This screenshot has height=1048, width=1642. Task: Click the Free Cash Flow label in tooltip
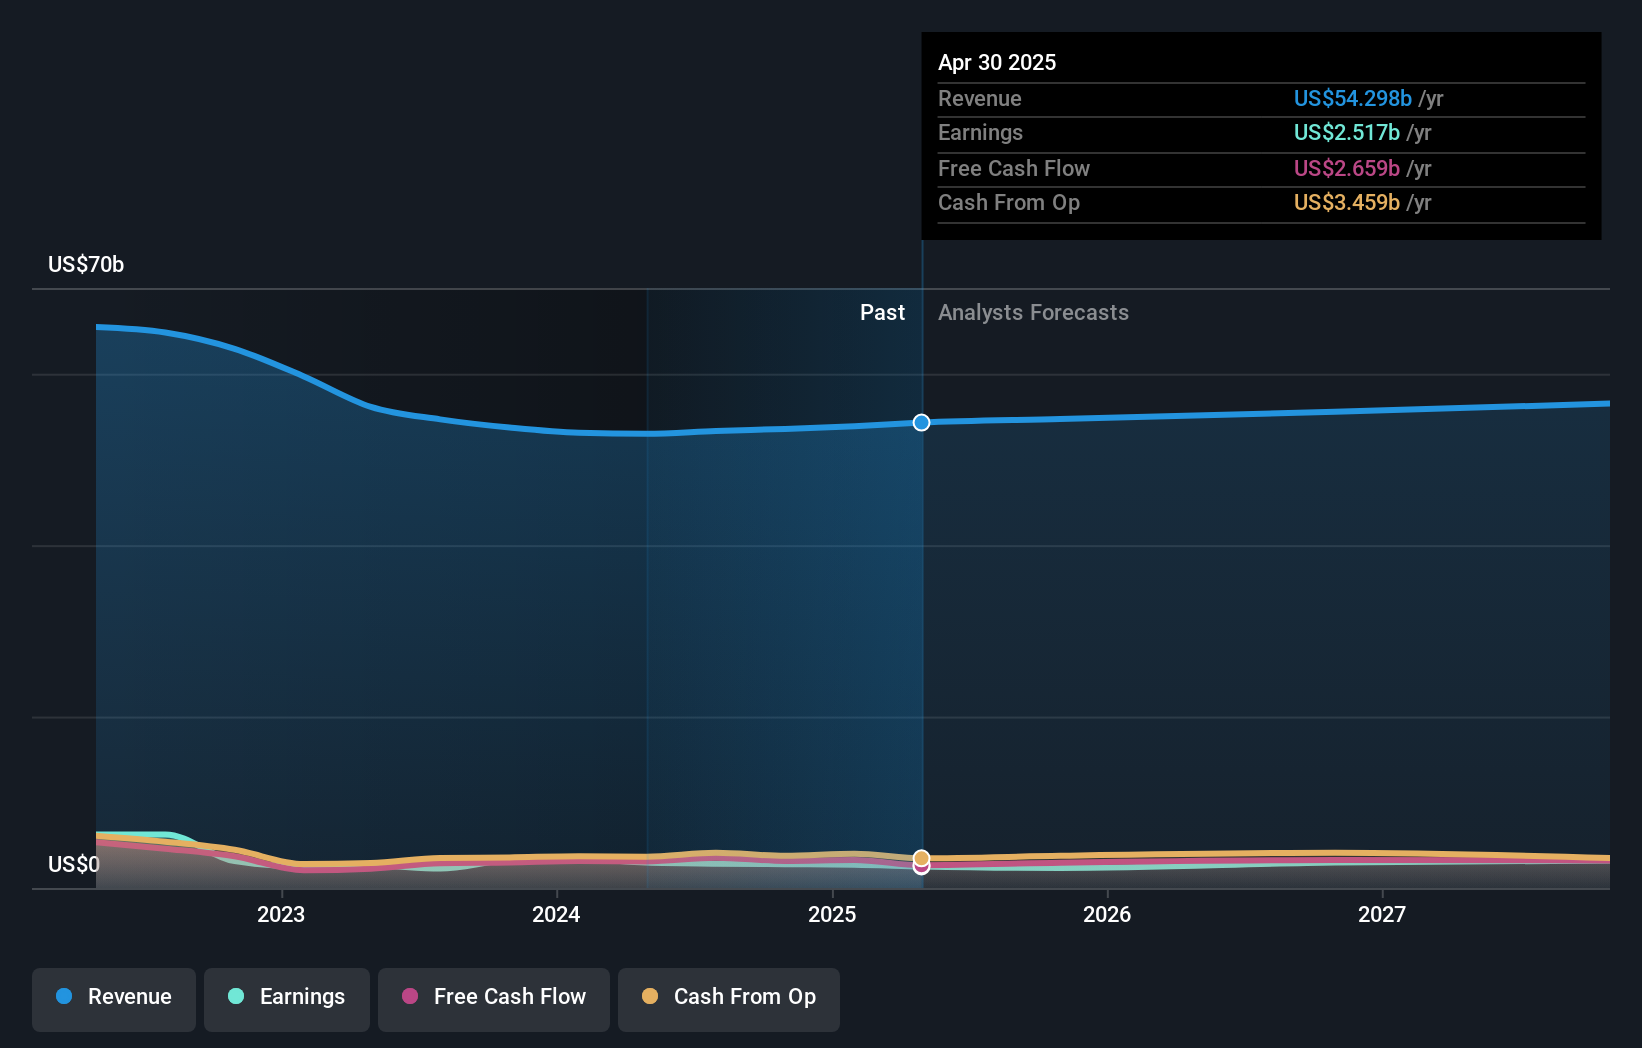coord(1014,168)
